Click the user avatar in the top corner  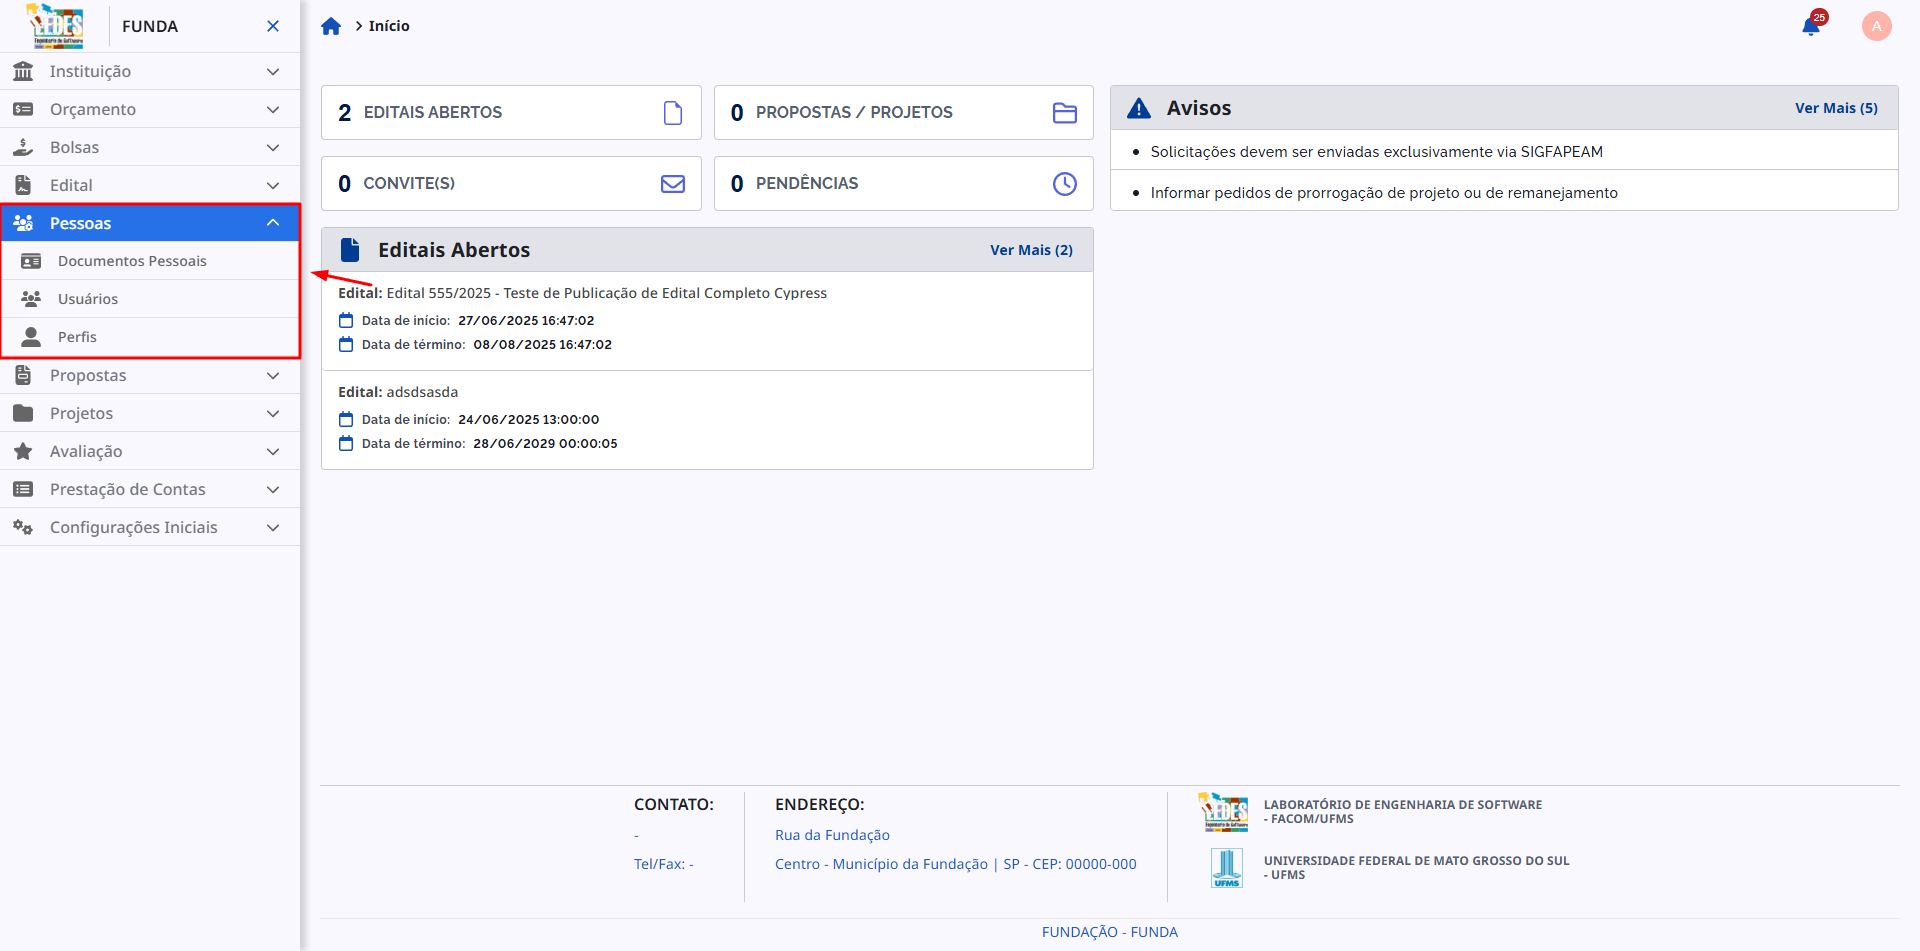(1876, 25)
